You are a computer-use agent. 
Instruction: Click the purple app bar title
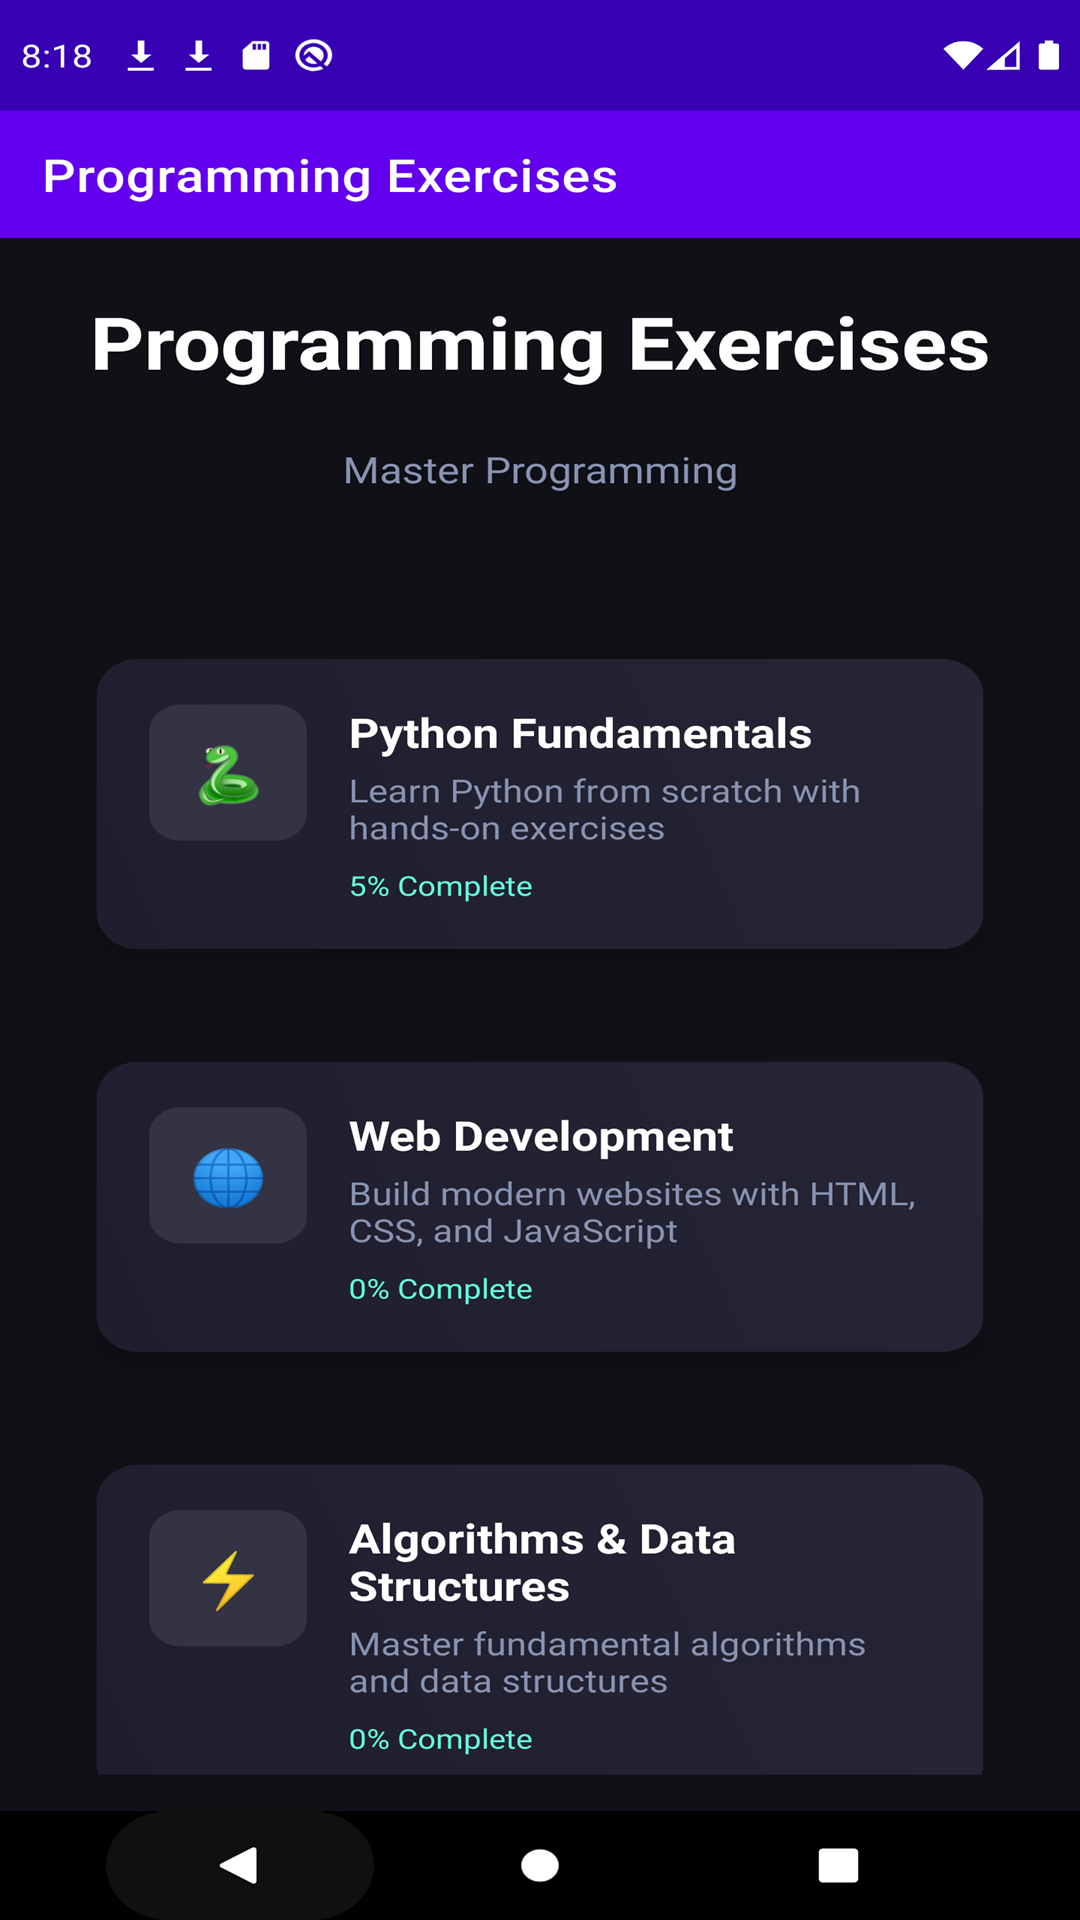coord(330,177)
